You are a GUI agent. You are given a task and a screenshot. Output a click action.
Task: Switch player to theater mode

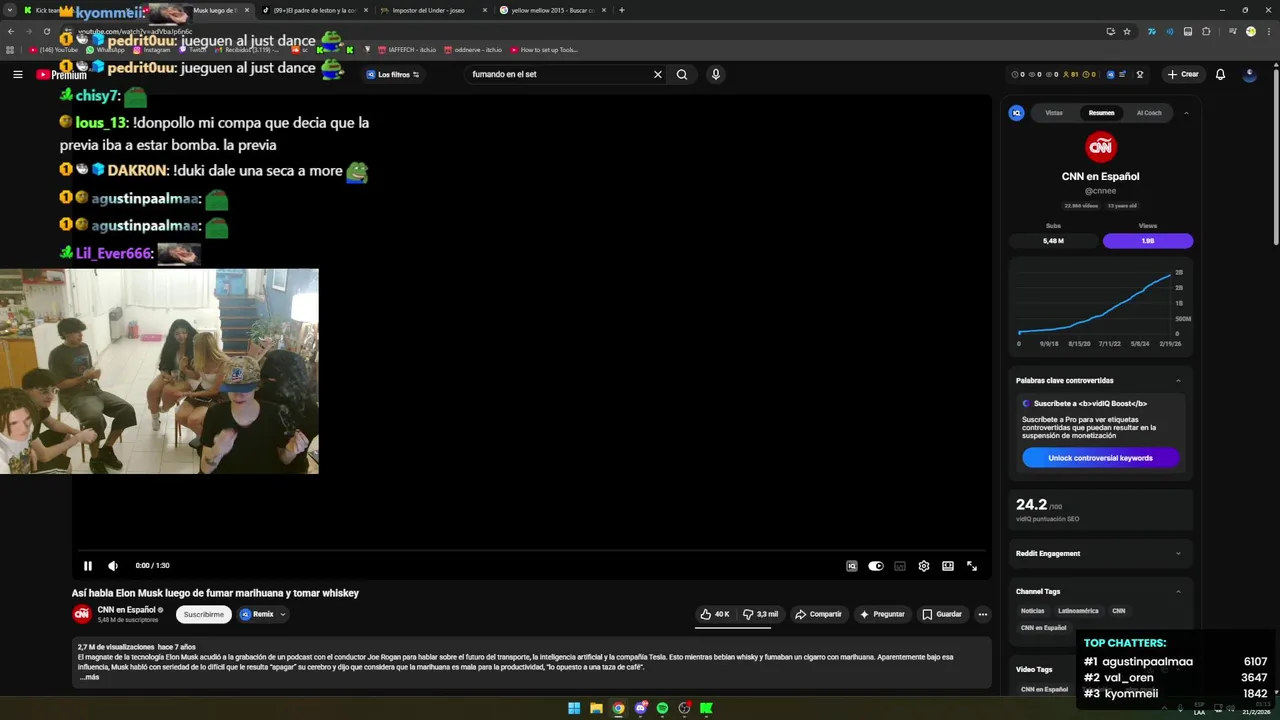click(948, 566)
